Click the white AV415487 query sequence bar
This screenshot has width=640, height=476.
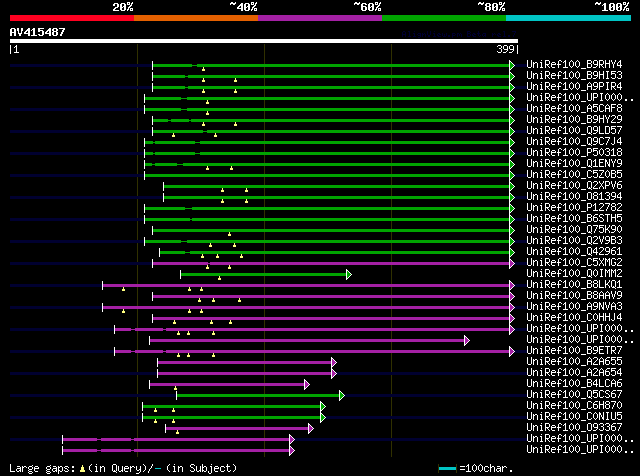point(264,41)
